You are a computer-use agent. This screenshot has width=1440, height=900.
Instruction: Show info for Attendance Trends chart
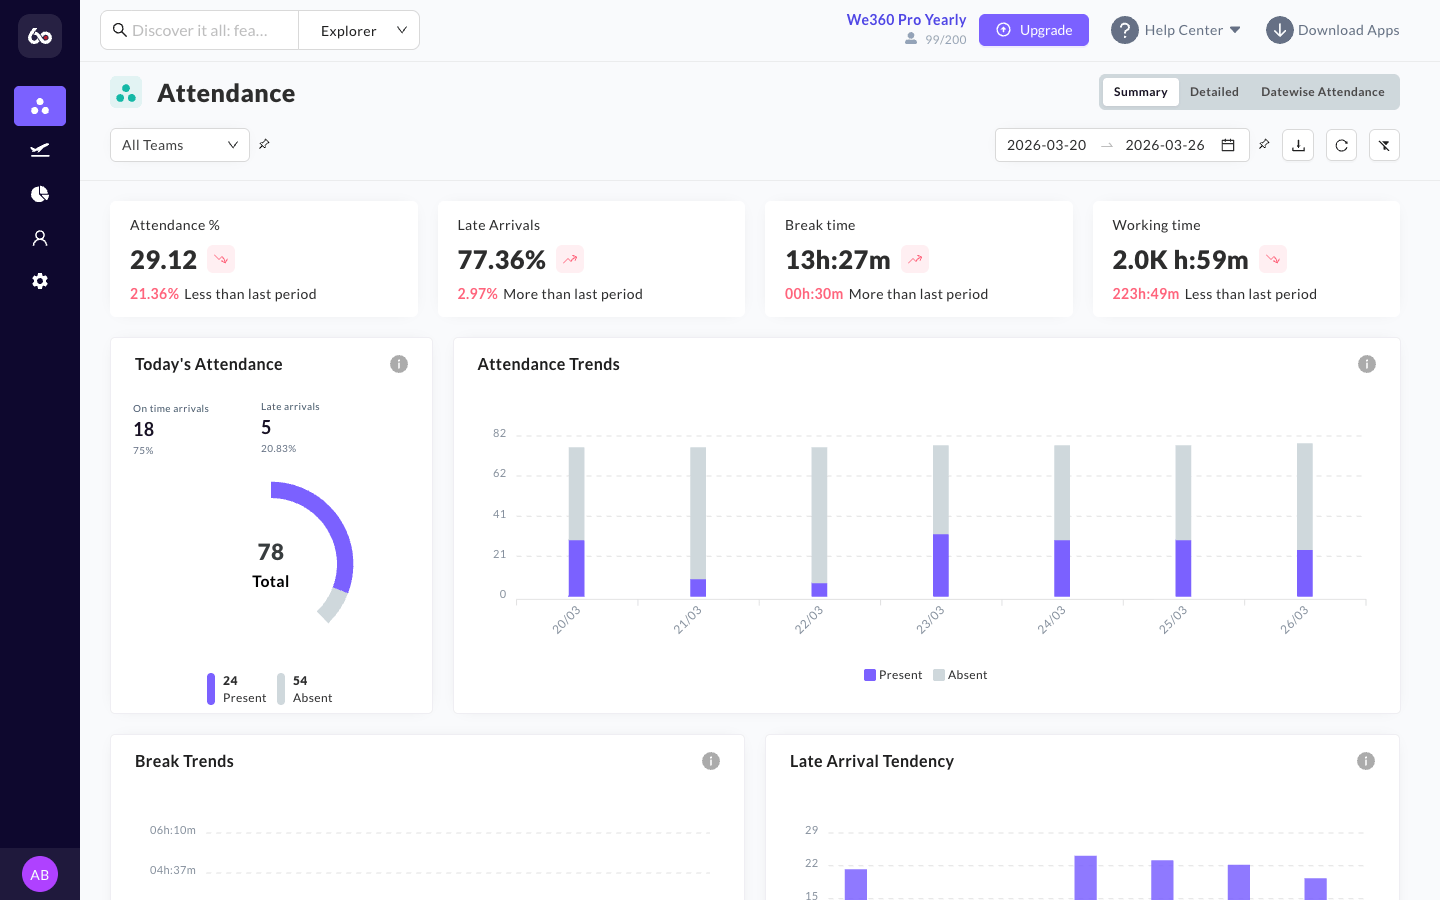tap(1367, 364)
